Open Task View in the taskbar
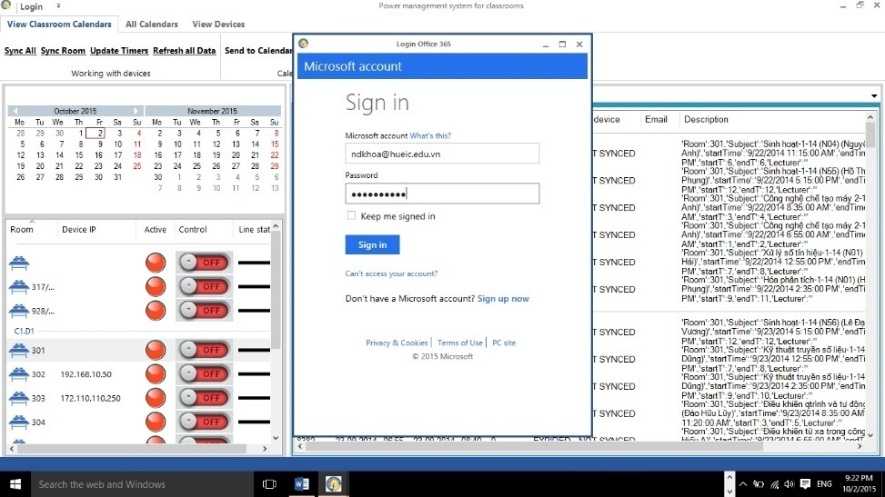The image size is (885, 497). tap(270, 484)
